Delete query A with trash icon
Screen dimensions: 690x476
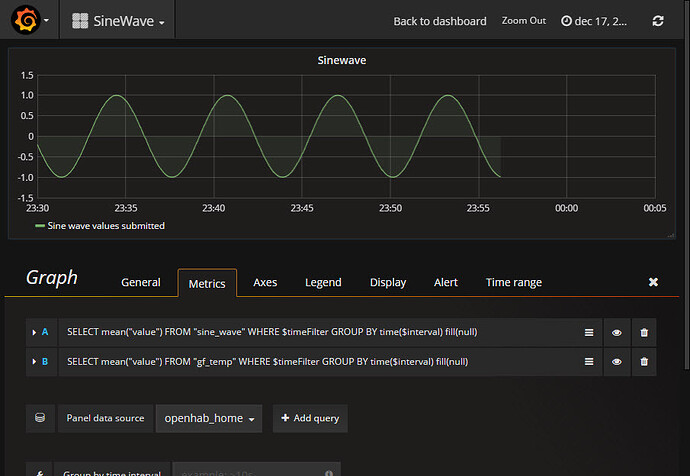click(x=644, y=332)
